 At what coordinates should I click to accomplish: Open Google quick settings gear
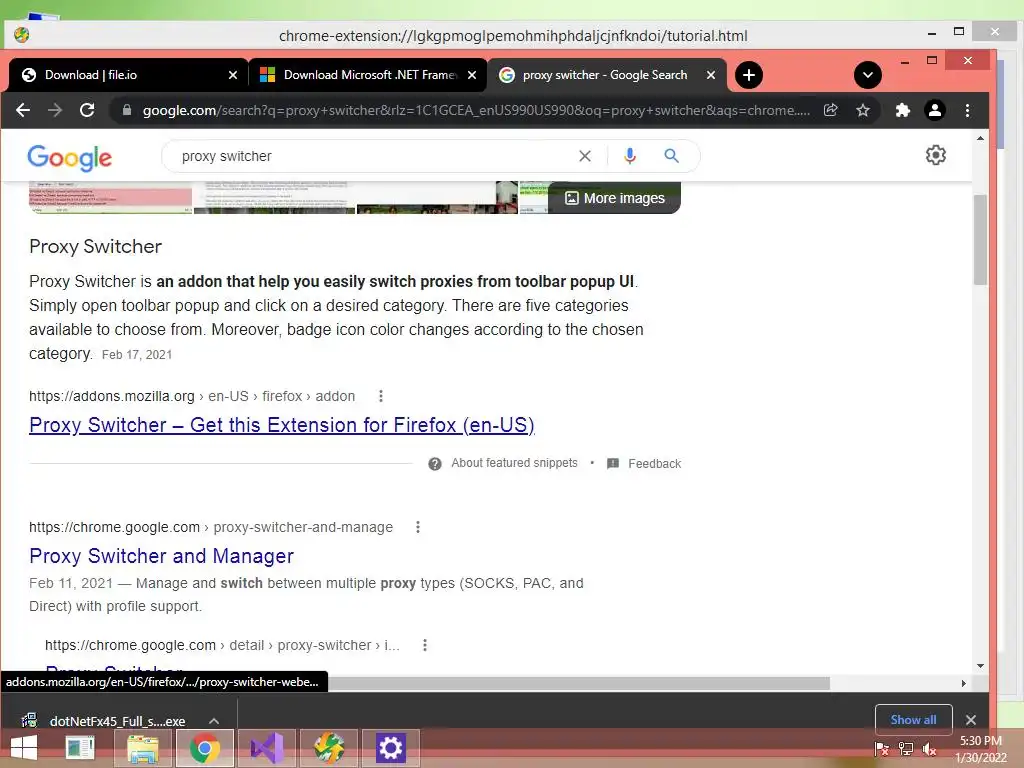click(x=935, y=155)
